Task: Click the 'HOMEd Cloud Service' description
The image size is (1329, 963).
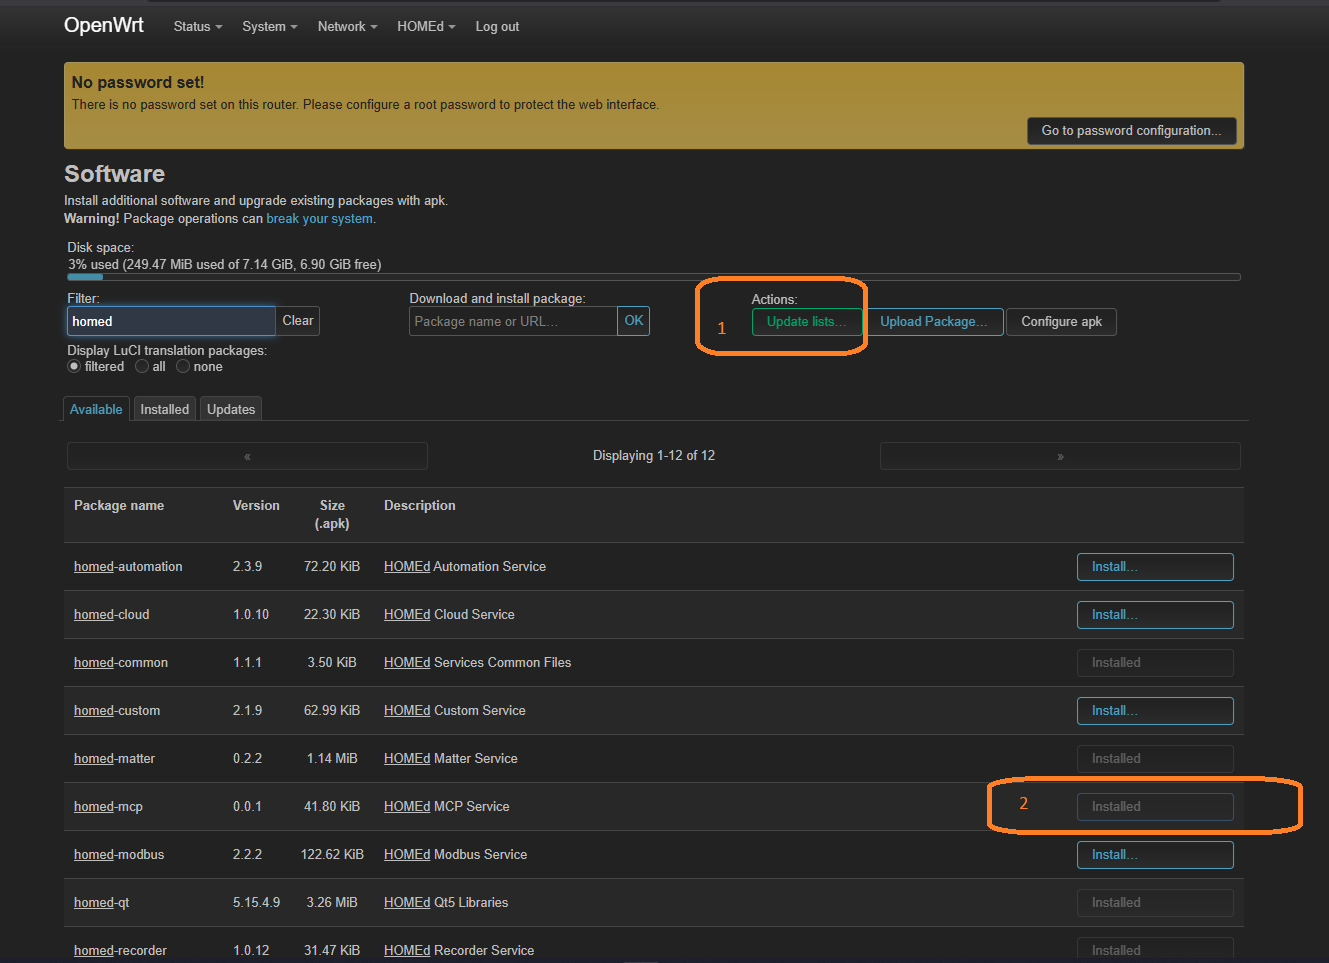Action: tap(449, 615)
